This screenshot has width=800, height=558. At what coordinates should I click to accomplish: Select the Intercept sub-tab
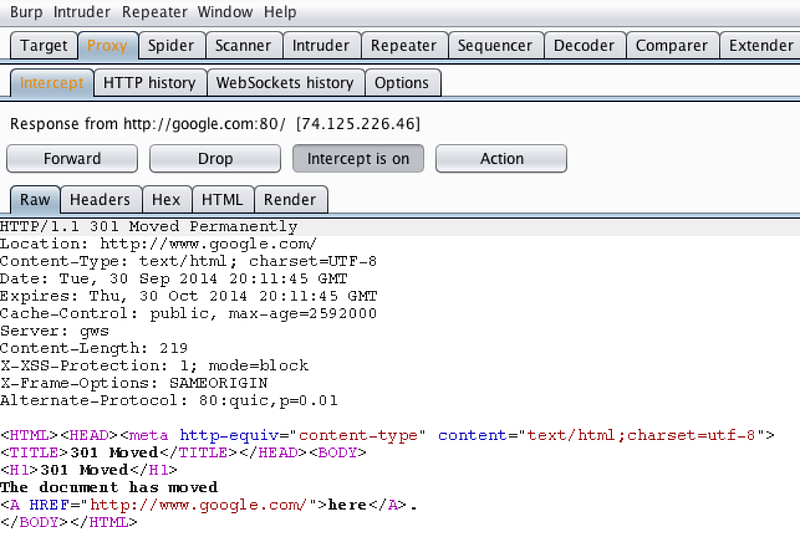(x=52, y=83)
